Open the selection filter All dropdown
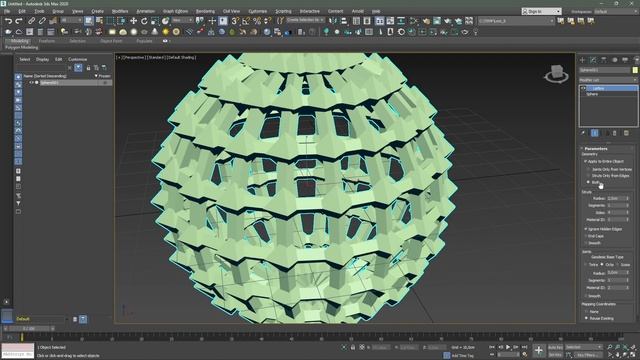 pos(71,20)
